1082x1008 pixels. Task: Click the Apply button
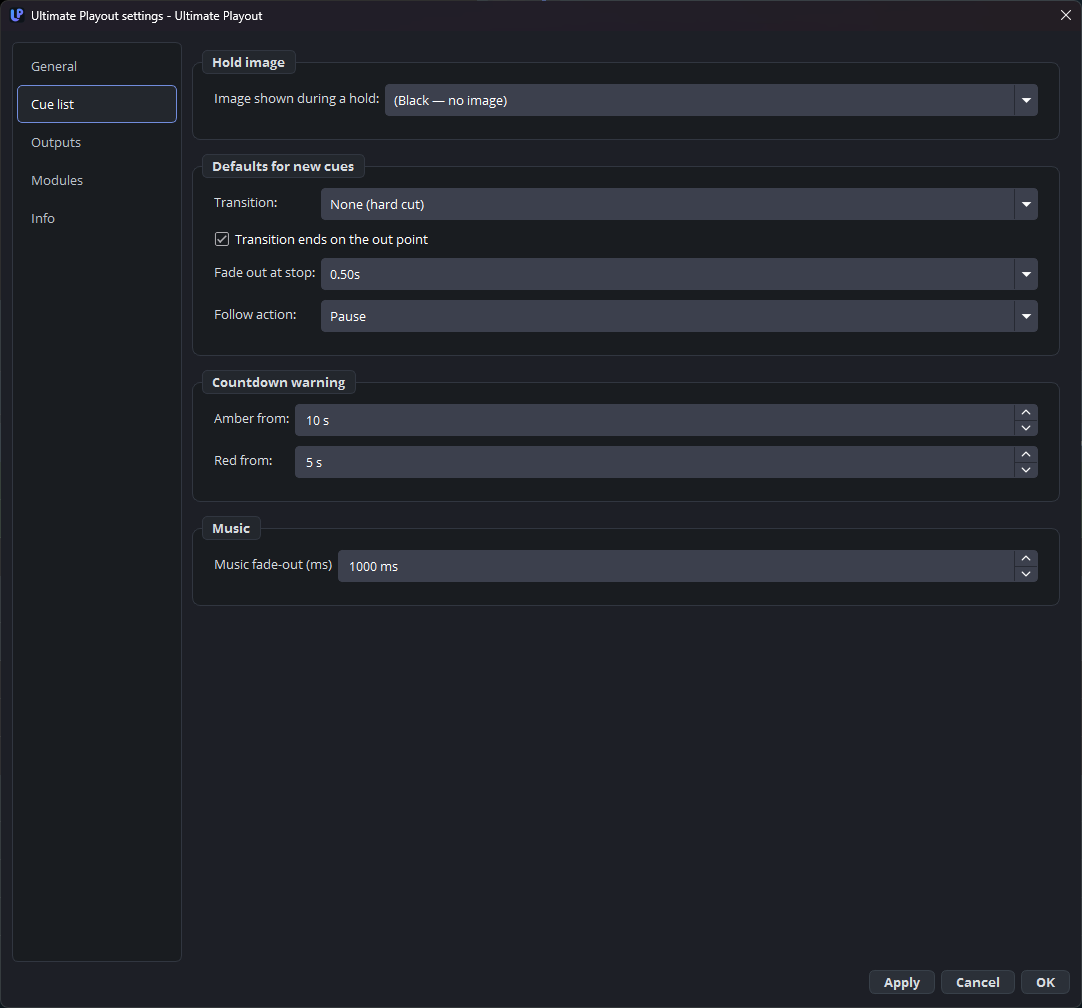(901, 982)
